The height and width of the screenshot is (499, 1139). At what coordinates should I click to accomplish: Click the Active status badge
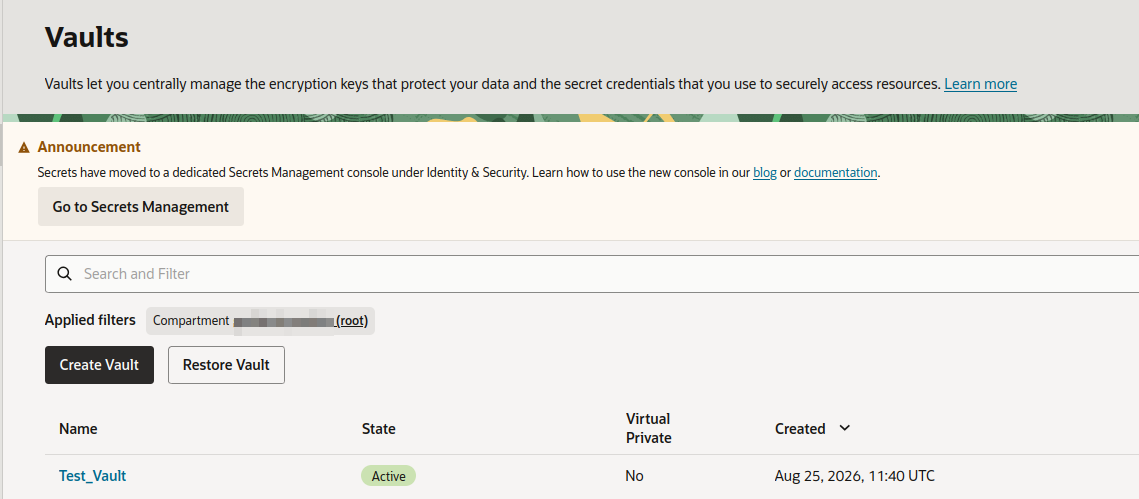(389, 476)
